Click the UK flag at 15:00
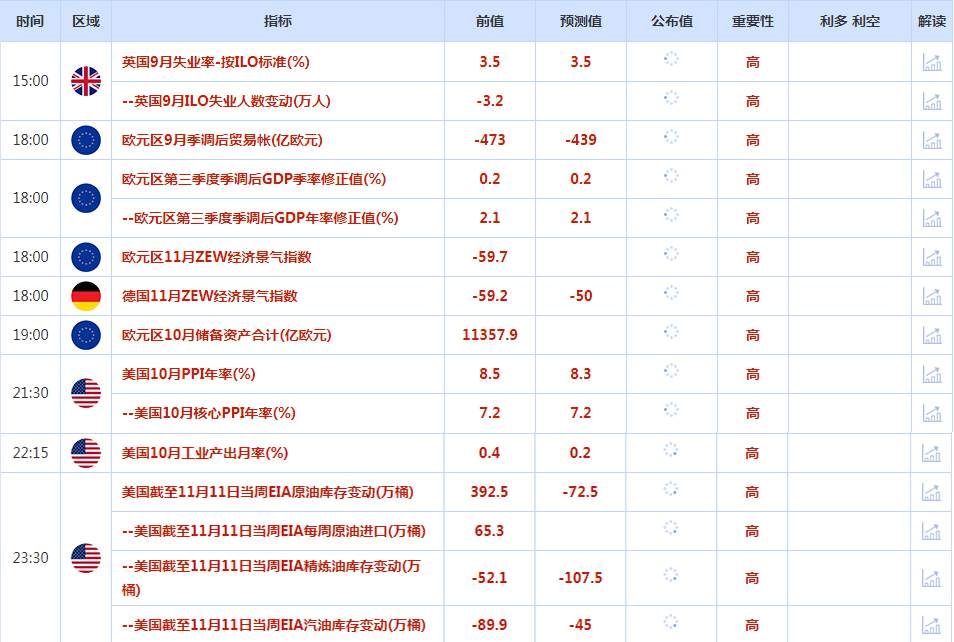This screenshot has width=954, height=642. [86, 81]
